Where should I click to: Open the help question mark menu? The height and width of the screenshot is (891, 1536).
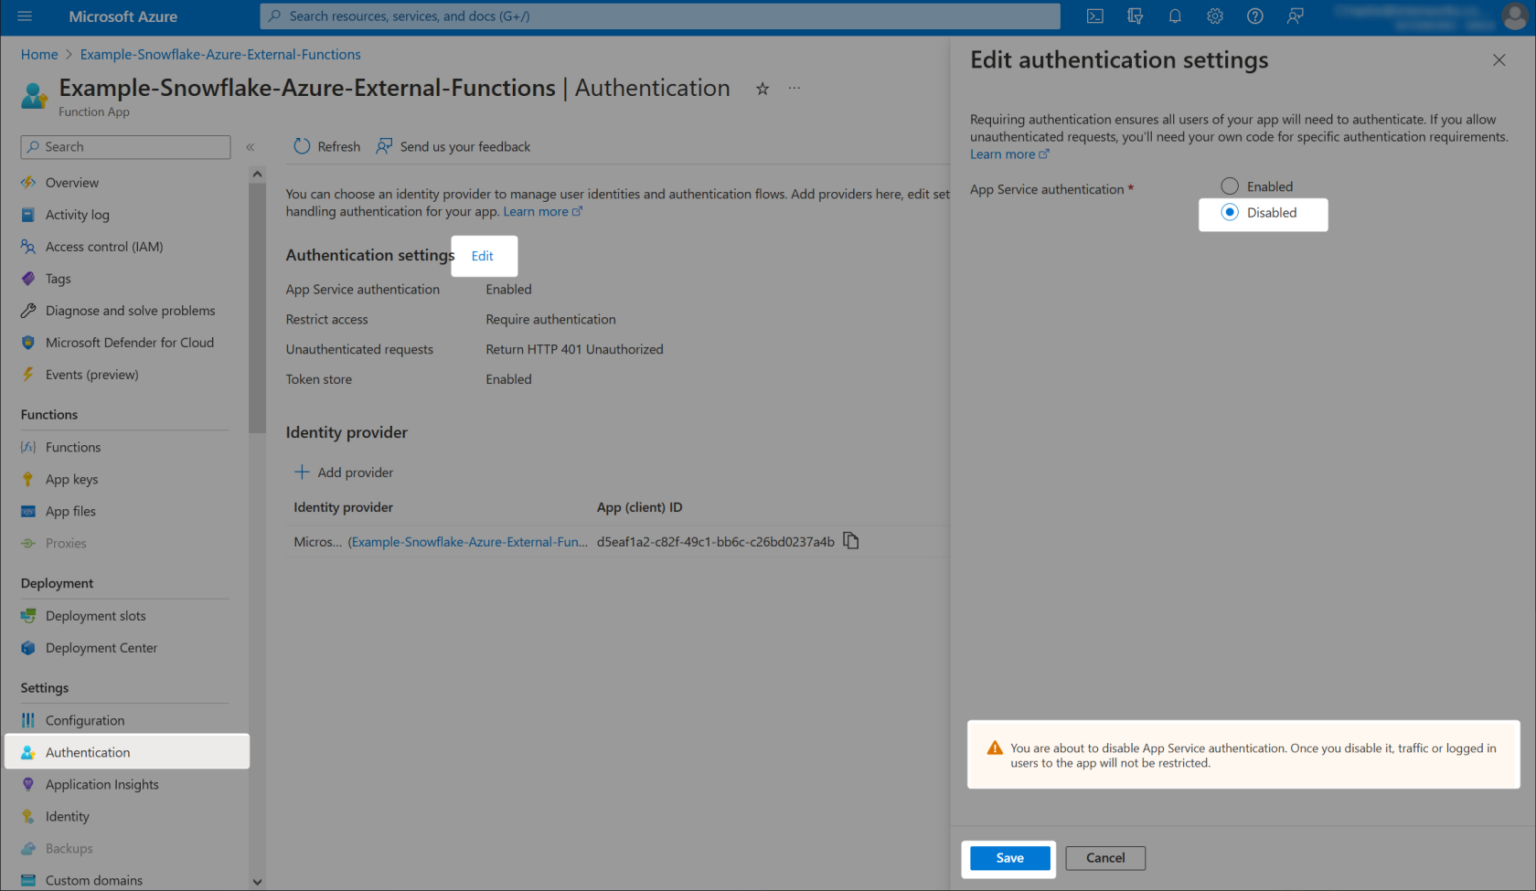point(1254,16)
